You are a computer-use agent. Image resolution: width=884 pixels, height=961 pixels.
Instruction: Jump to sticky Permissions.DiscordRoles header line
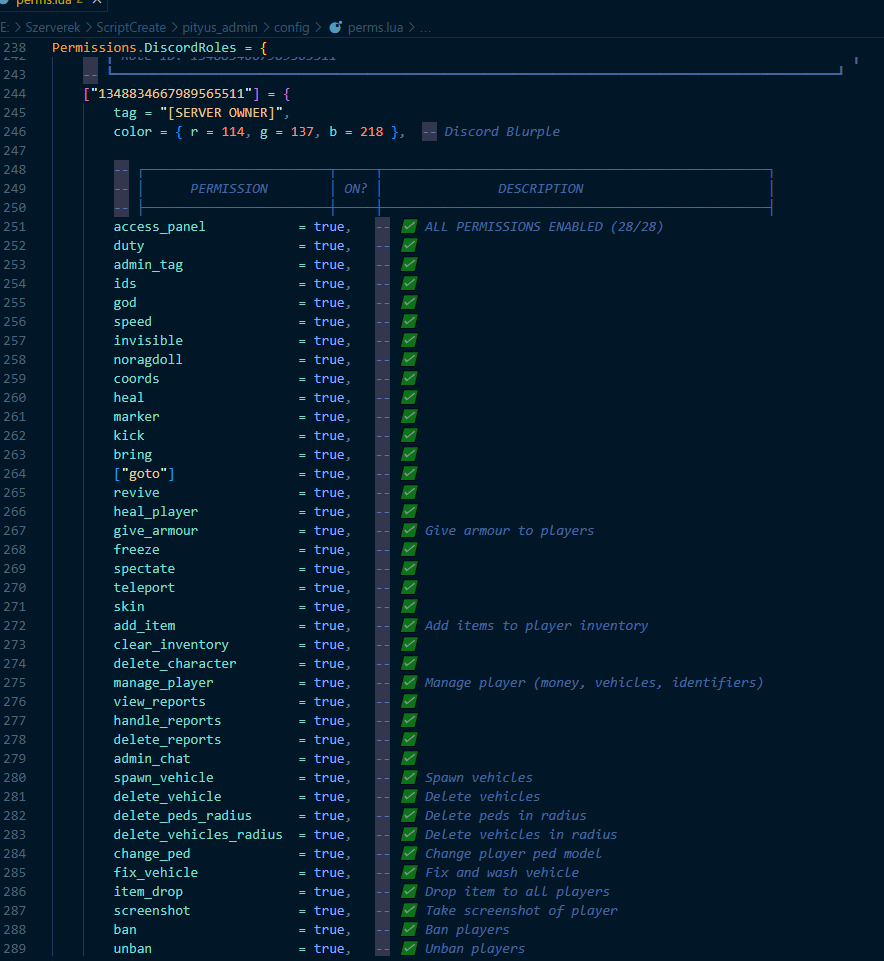[x=160, y=48]
